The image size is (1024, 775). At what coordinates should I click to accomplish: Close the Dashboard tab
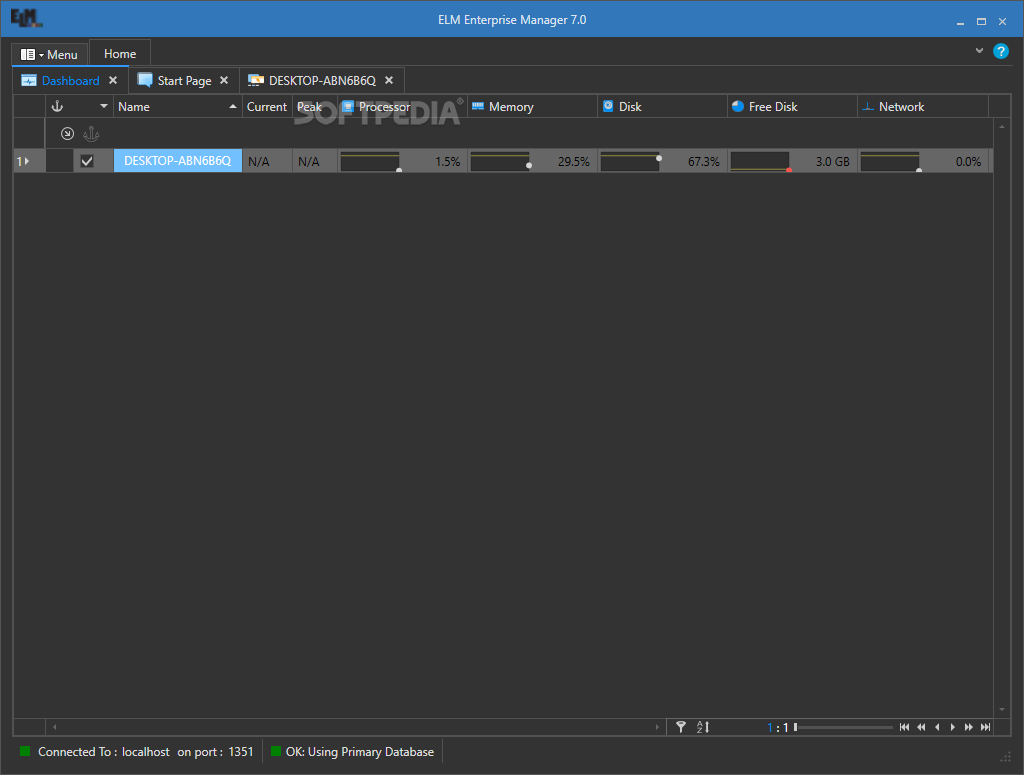coord(113,80)
